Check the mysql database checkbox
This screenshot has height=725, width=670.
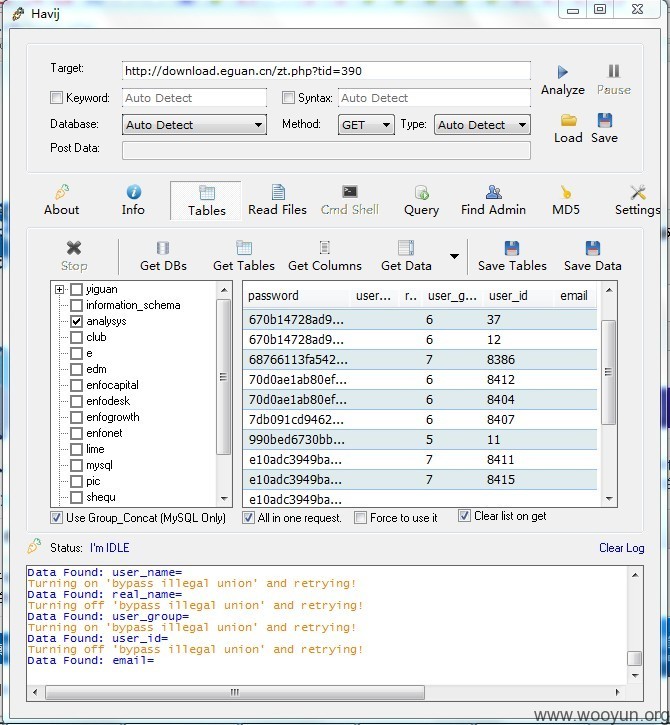click(x=76, y=465)
